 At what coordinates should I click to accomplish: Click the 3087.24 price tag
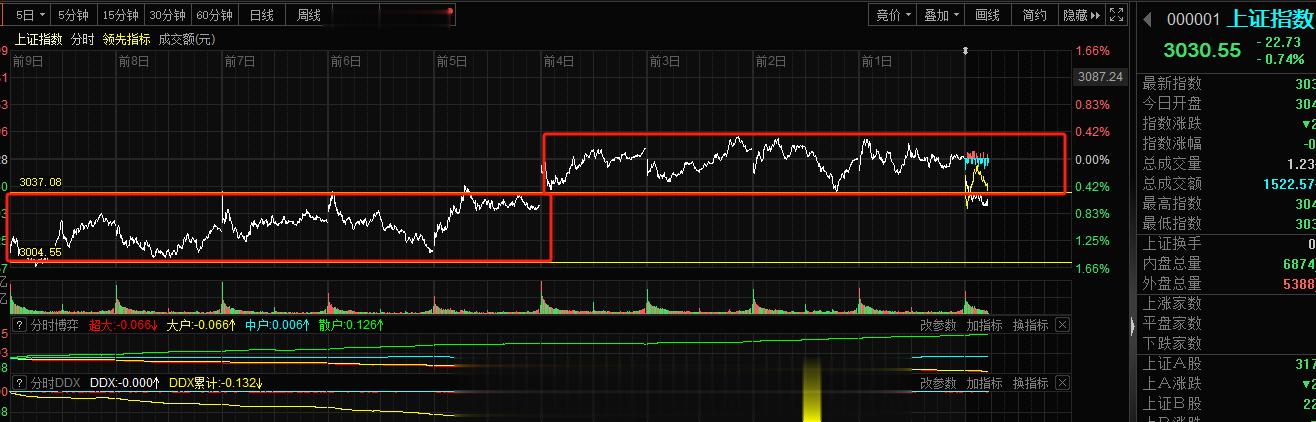tap(1100, 76)
